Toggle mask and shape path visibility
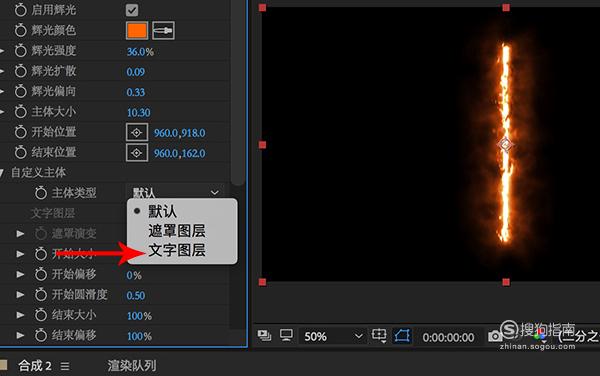This screenshot has height=376, width=600. pos(402,336)
